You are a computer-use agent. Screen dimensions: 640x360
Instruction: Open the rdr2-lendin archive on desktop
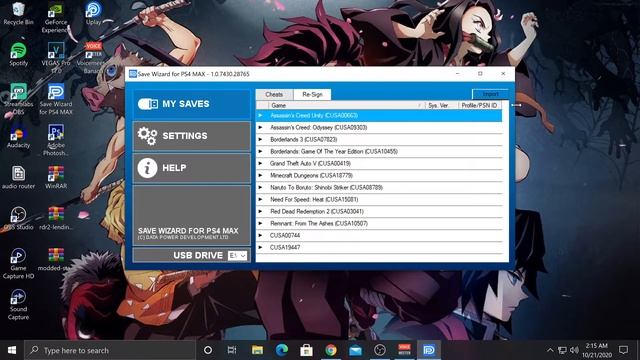click(x=56, y=219)
